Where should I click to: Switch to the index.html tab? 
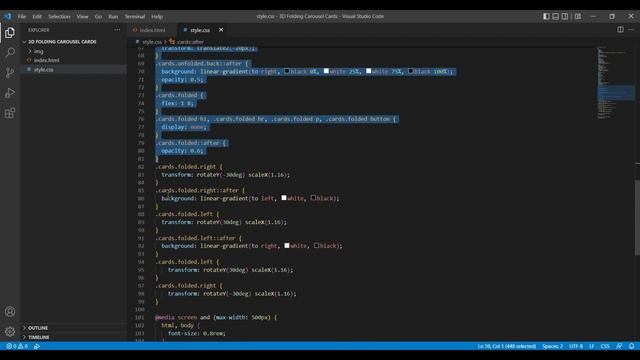pyautogui.click(x=152, y=30)
